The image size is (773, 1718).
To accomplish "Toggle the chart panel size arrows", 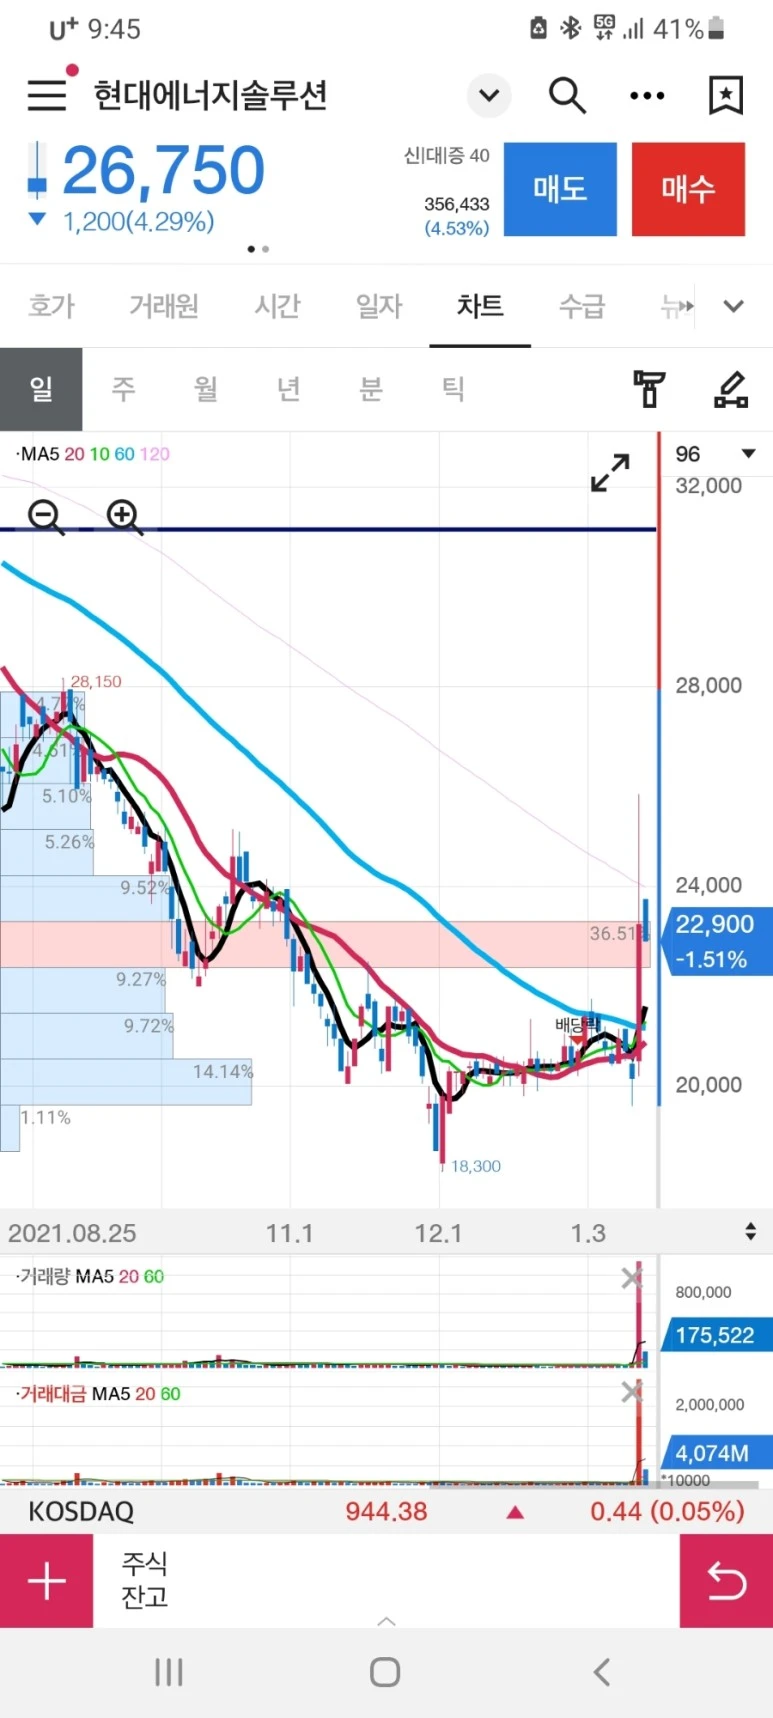I will 750,1231.
